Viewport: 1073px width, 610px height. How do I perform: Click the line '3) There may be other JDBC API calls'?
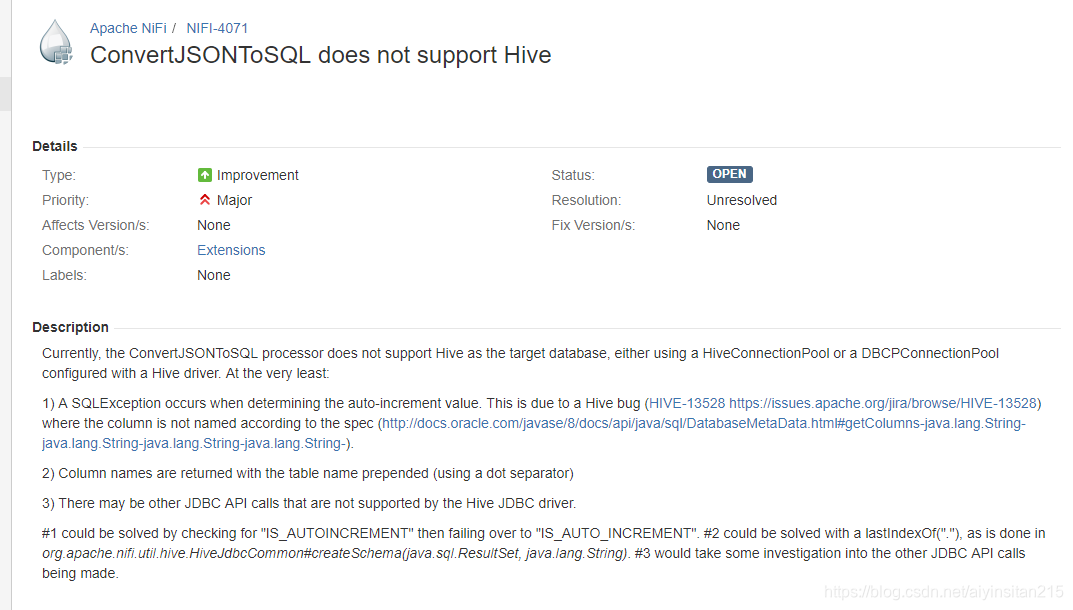pos(309,503)
